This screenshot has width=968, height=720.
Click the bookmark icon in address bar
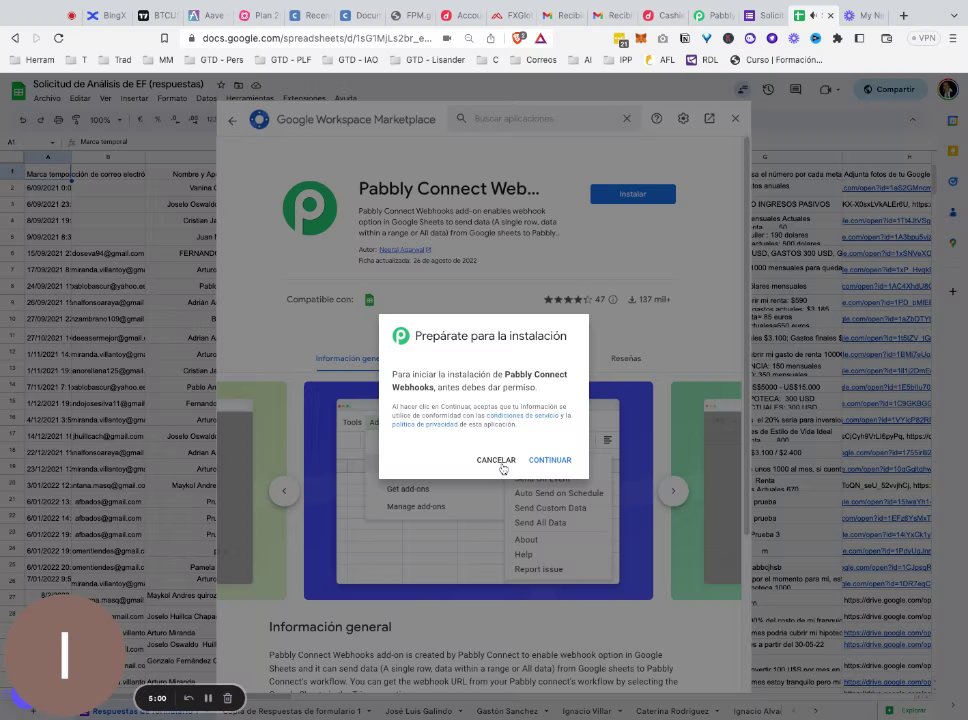(164, 38)
